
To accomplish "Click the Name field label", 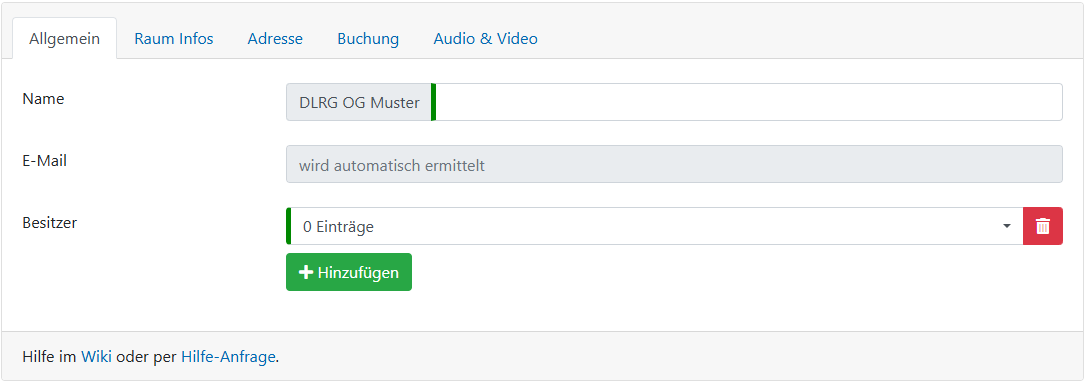I will pyautogui.click(x=44, y=99).
